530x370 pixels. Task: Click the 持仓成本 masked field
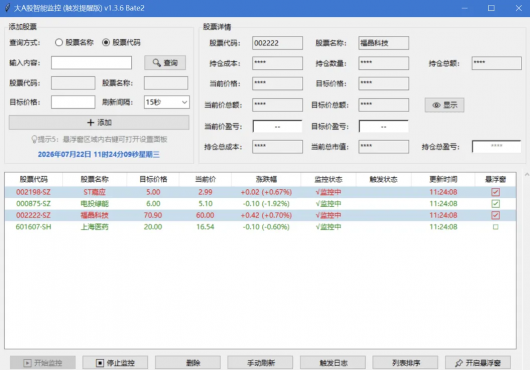pyautogui.click(x=277, y=63)
